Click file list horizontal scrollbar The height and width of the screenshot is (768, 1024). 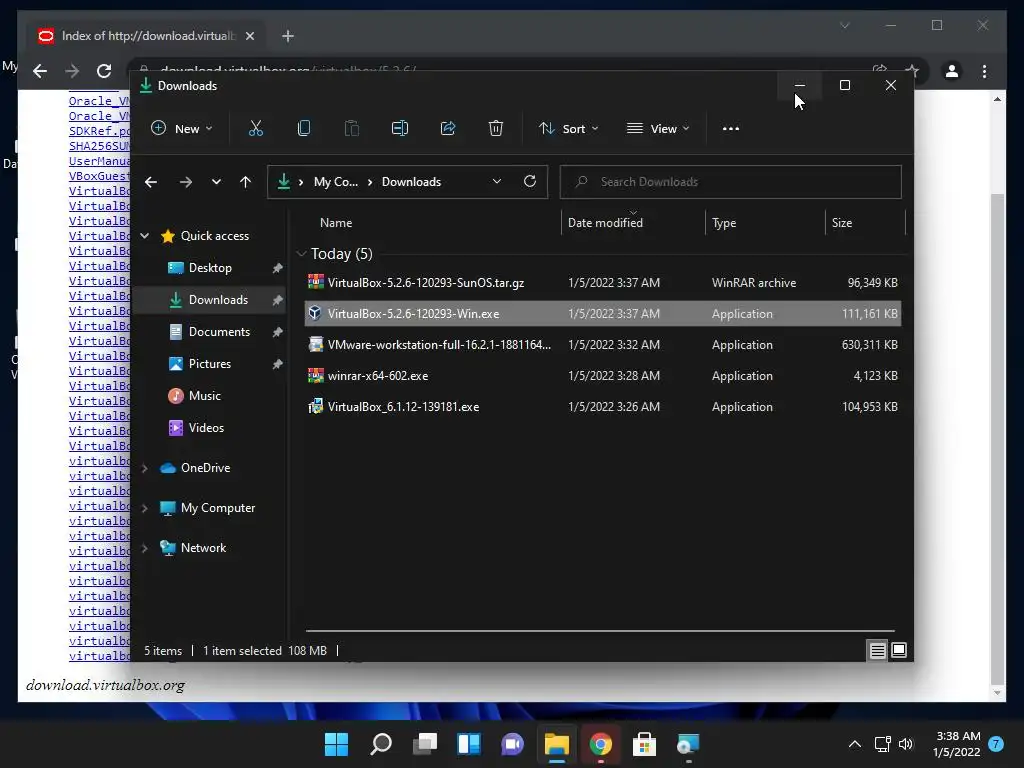(x=600, y=631)
